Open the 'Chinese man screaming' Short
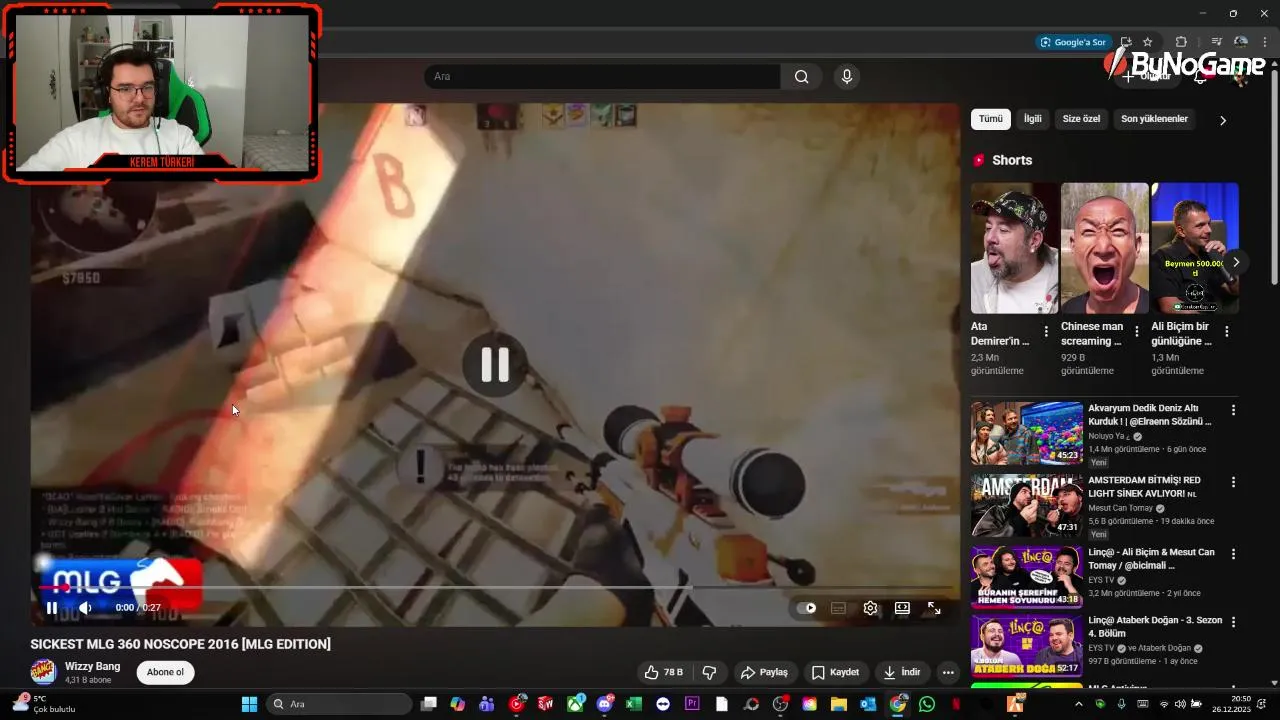The image size is (1280, 720). [1104, 248]
